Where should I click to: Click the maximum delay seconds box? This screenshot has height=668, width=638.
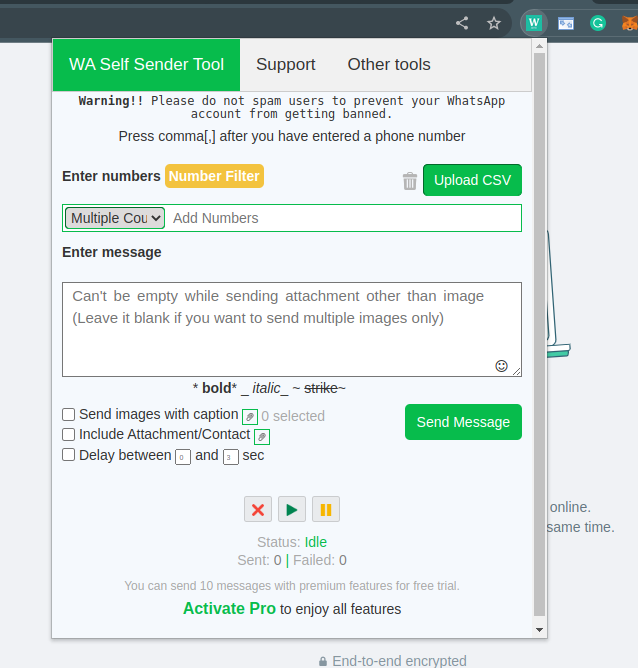tap(230, 457)
